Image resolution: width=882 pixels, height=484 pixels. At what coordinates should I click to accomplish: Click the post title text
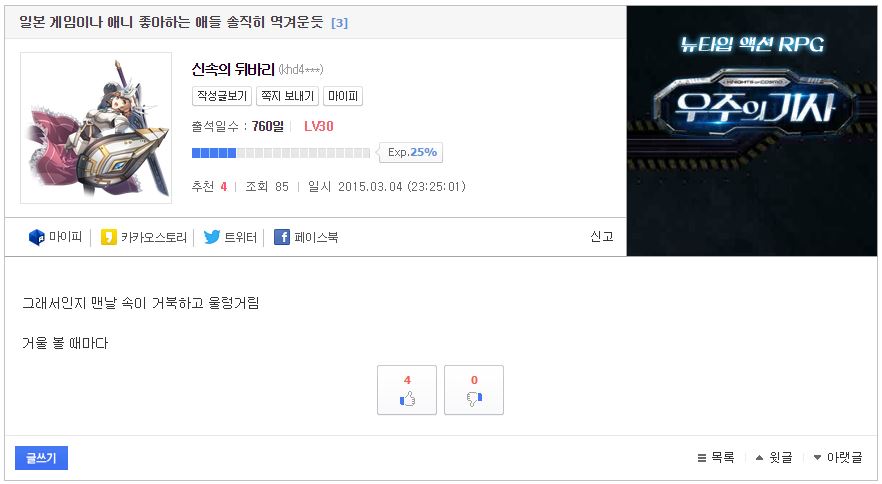(x=172, y=23)
